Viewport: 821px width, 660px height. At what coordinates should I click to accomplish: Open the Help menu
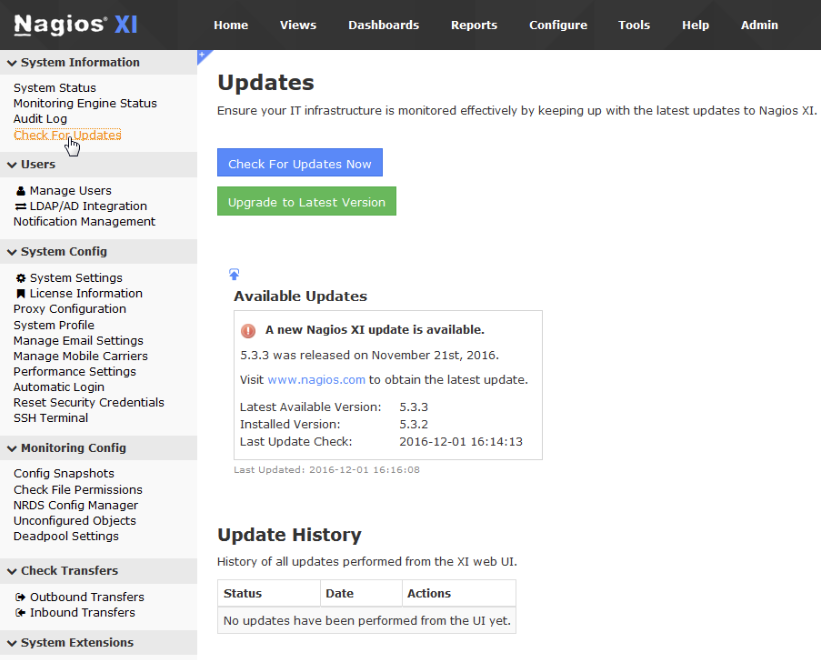(x=695, y=25)
